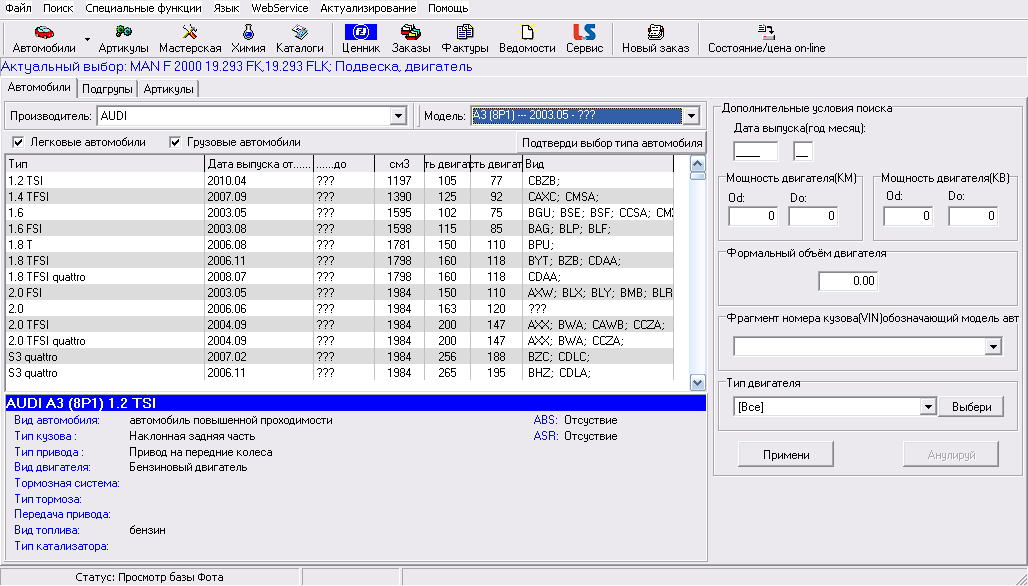Click the Выбери button
Screen dimensions: 1028x586
click(972, 407)
